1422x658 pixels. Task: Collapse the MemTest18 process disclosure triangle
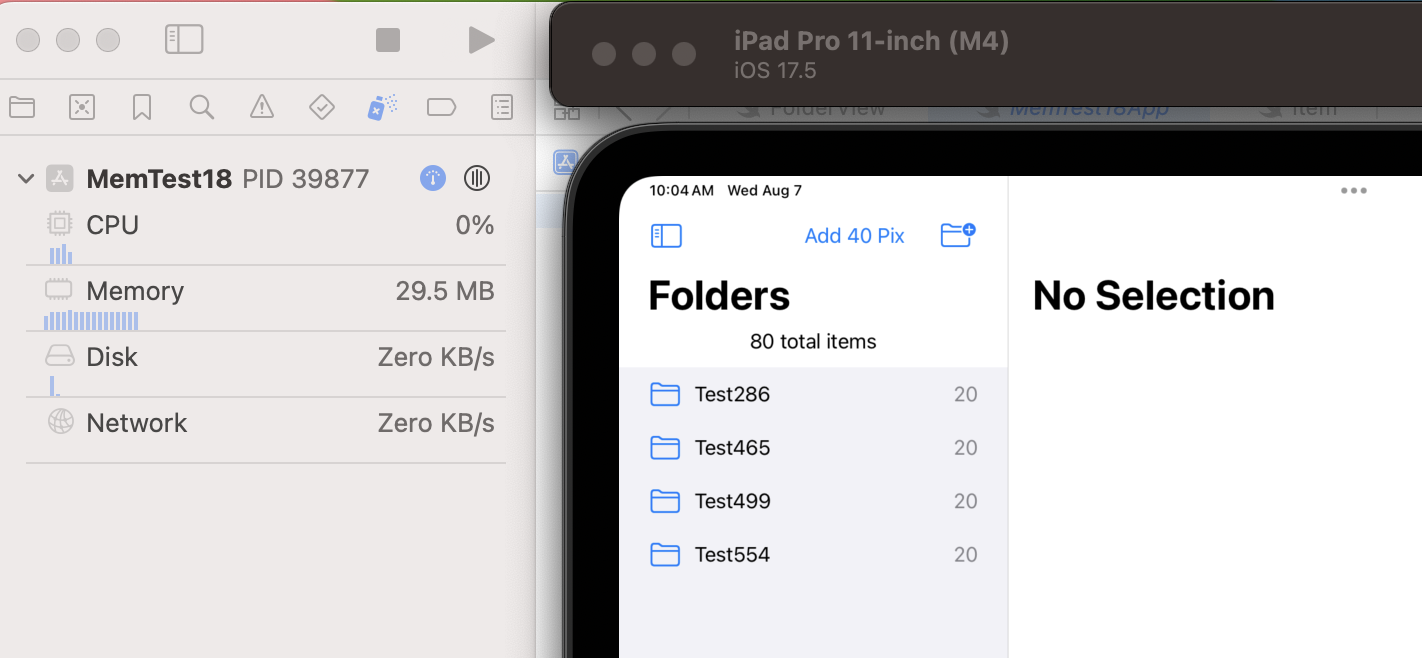click(x=27, y=179)
